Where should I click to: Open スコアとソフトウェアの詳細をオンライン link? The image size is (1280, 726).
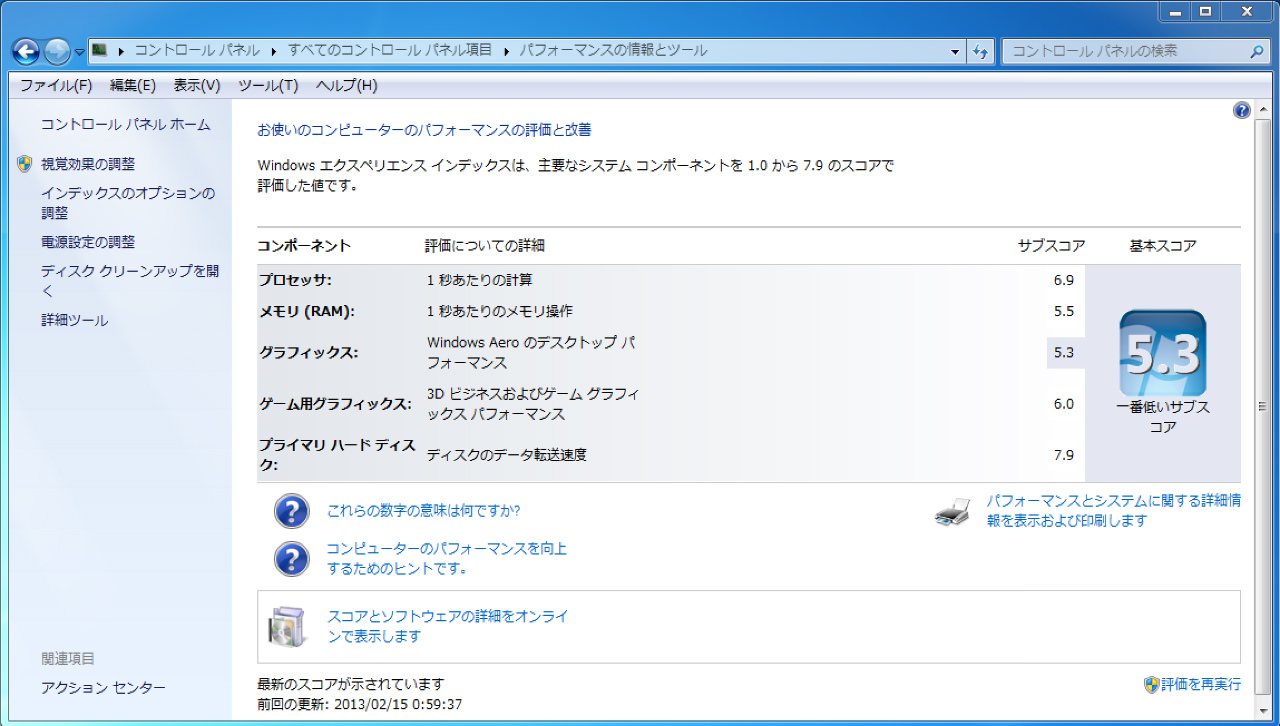point(448,626)
